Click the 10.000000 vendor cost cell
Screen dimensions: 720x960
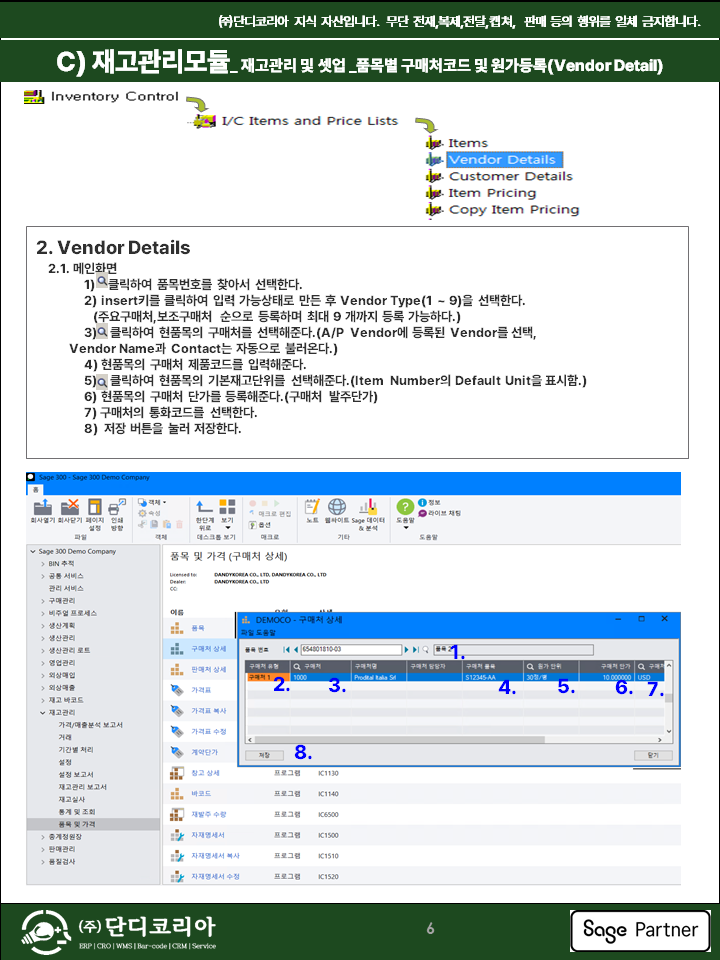(606, 678)
